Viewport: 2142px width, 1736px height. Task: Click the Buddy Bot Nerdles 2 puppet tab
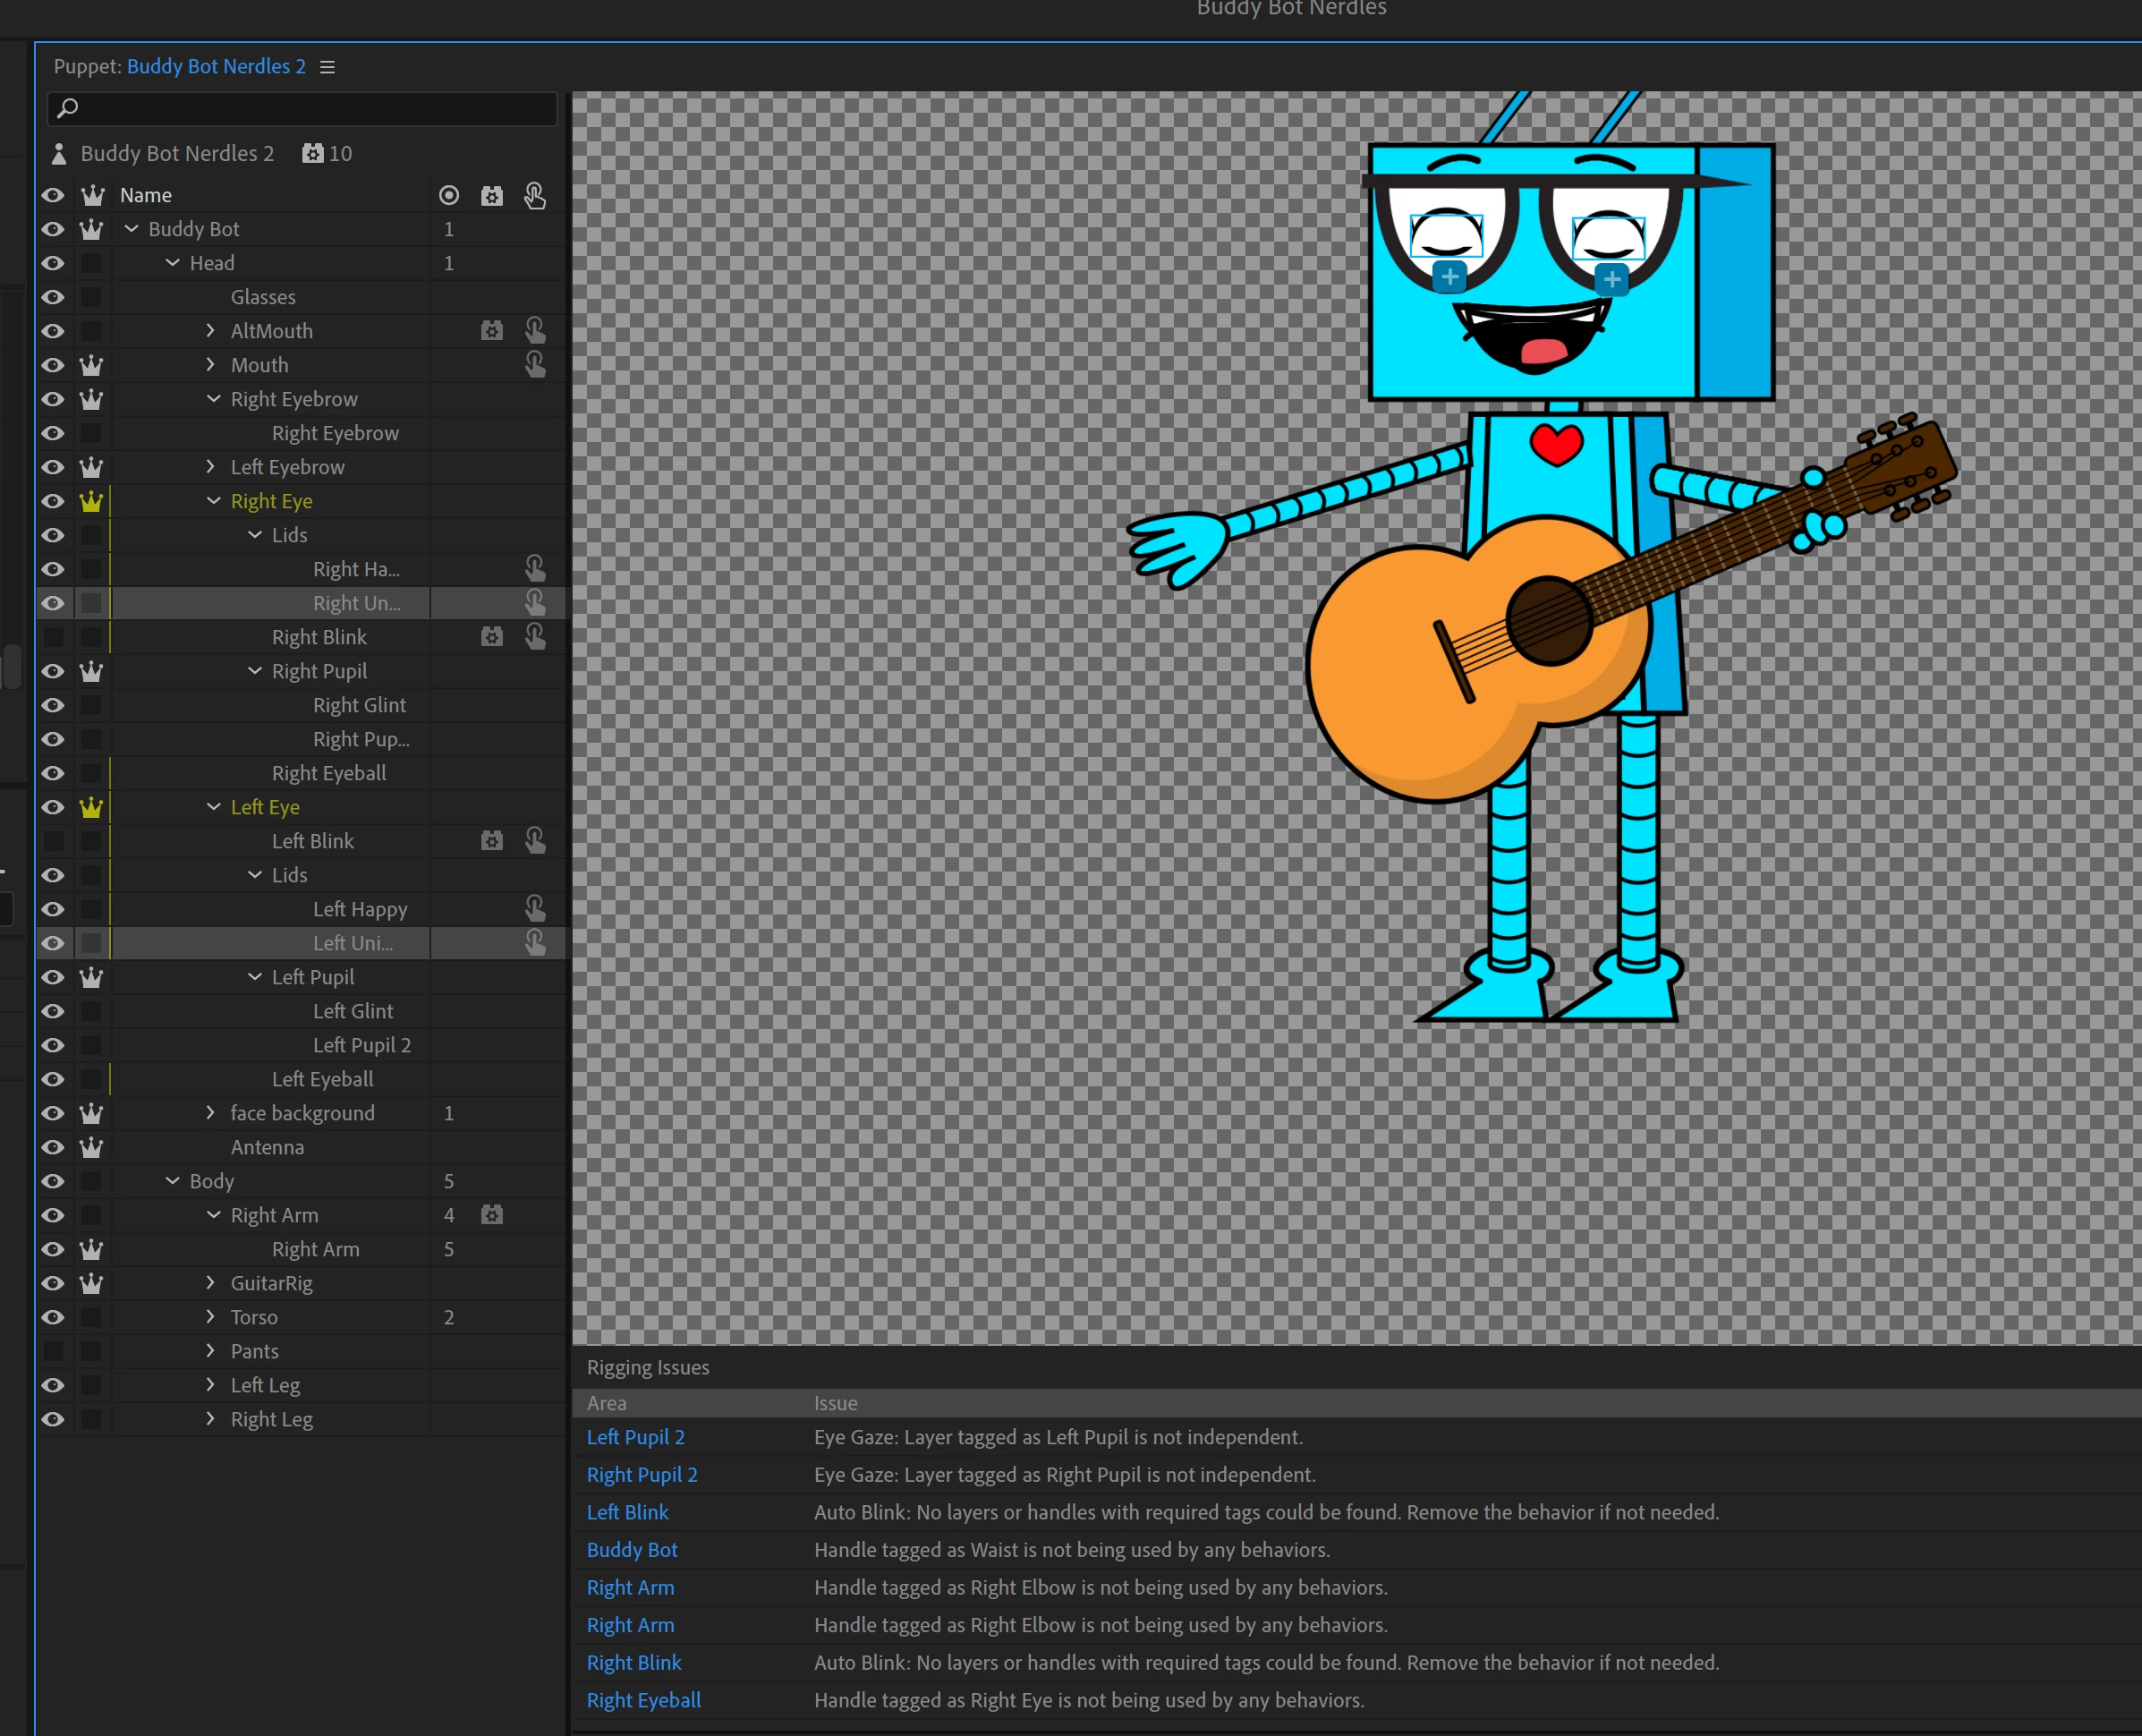pyautogui.click(x=216, y=67)
